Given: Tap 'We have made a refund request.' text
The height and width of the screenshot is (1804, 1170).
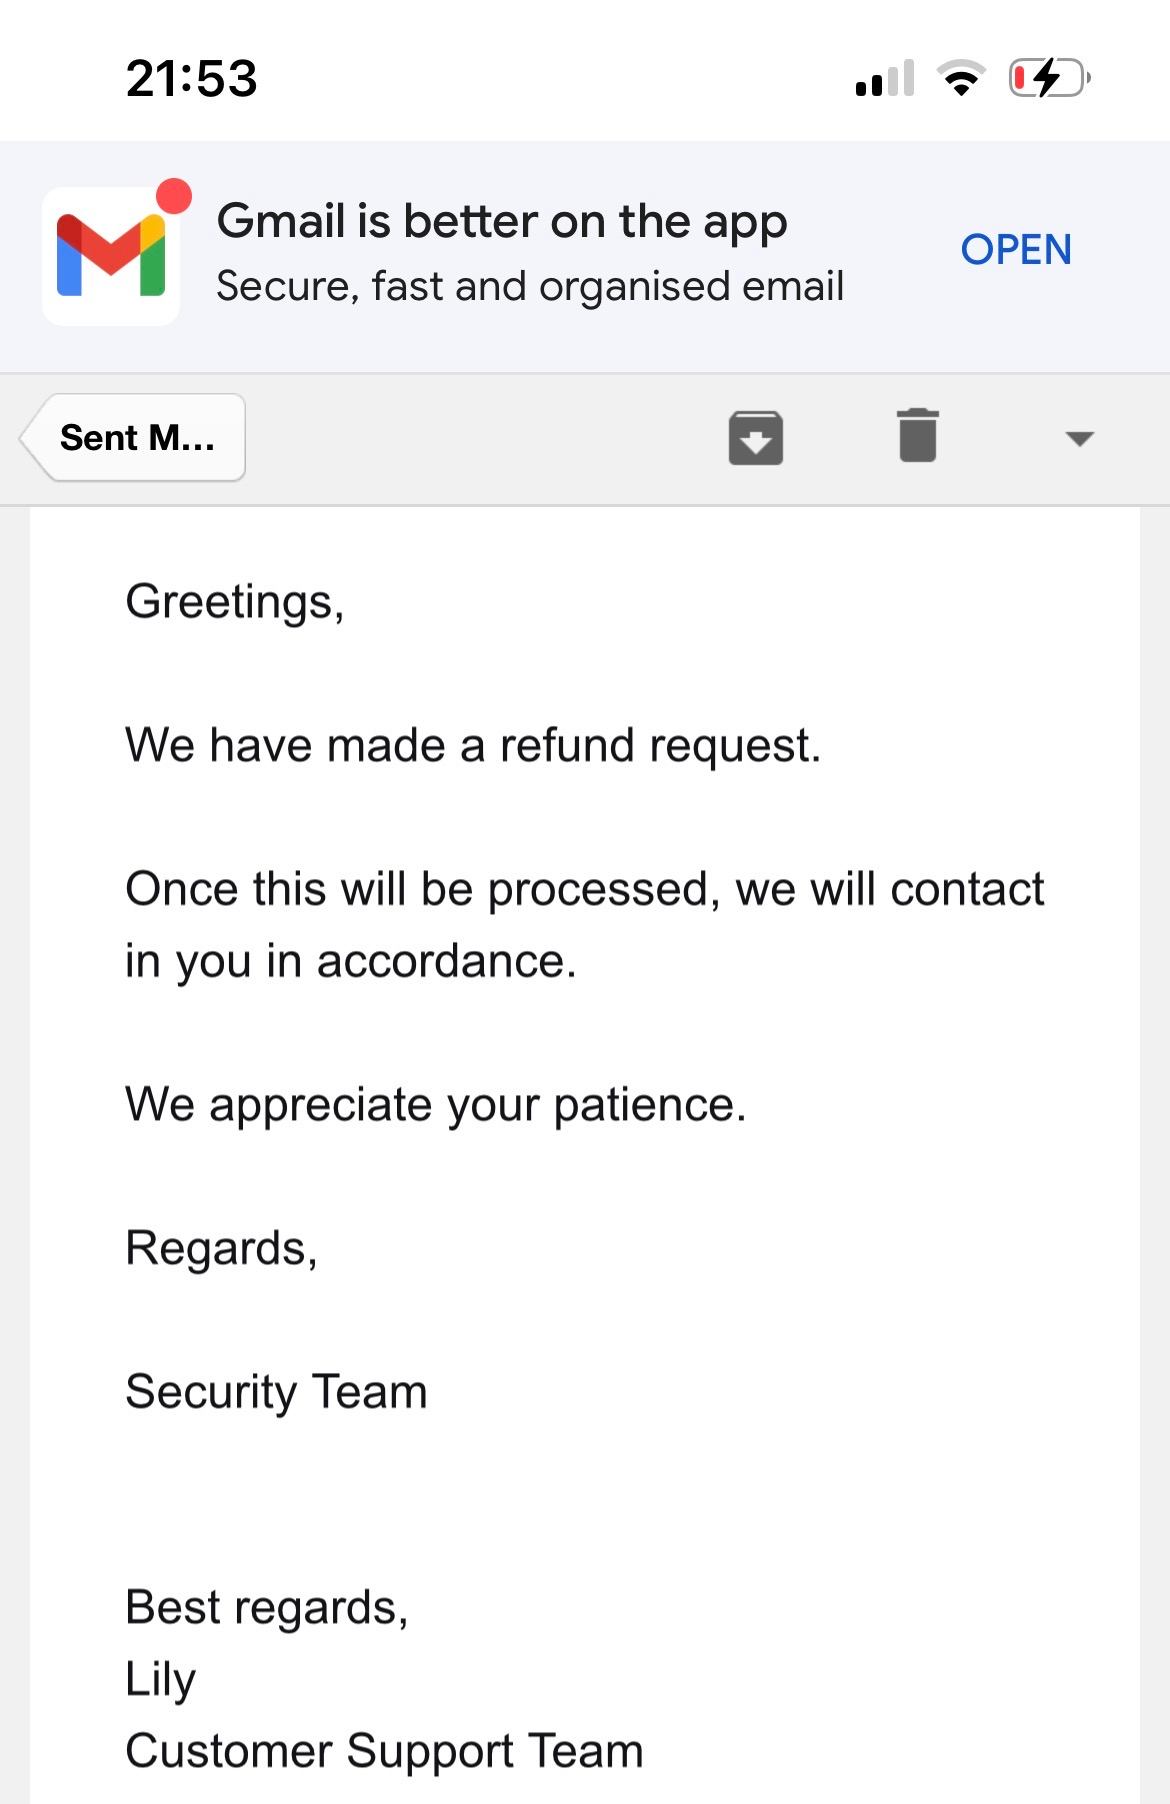Looking at the screenshot, I should pyautogui.click(x=473, y=746).
